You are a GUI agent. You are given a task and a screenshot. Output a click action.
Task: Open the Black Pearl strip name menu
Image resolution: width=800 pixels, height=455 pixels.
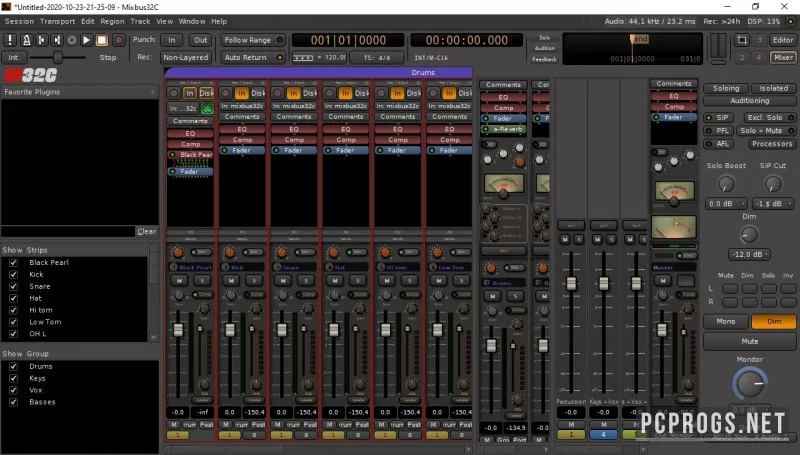[195, 267]
